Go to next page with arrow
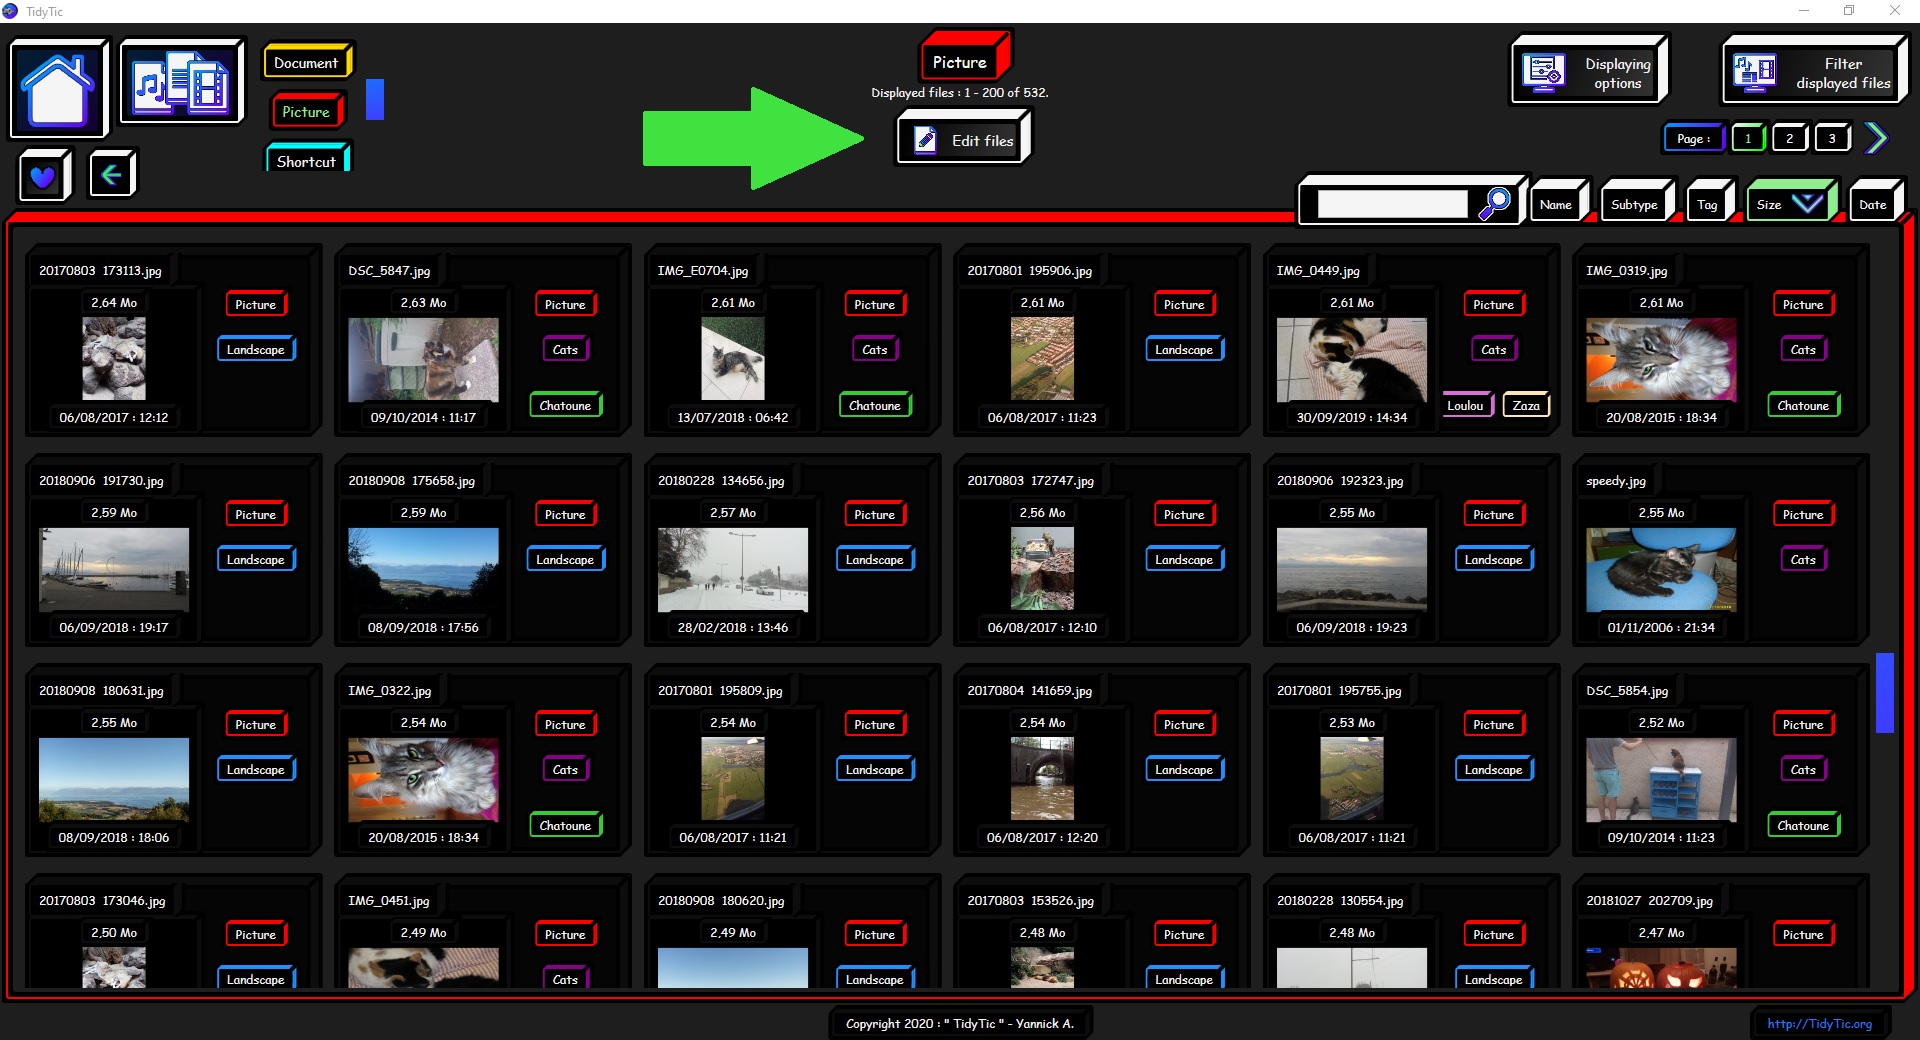Viewport: 1920px width, 1040px height. (1877, 138)
